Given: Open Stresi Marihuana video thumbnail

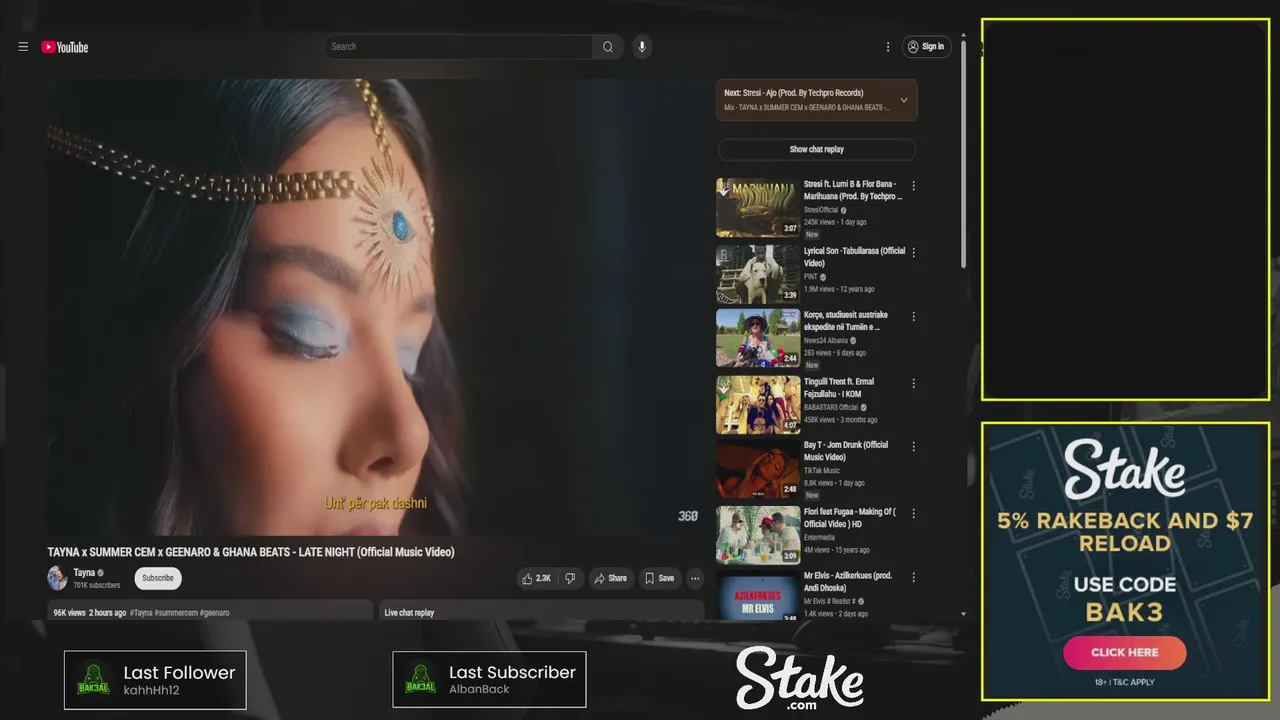Looking at the screenshot, I should pyautogui.click(x=758, y=207).
